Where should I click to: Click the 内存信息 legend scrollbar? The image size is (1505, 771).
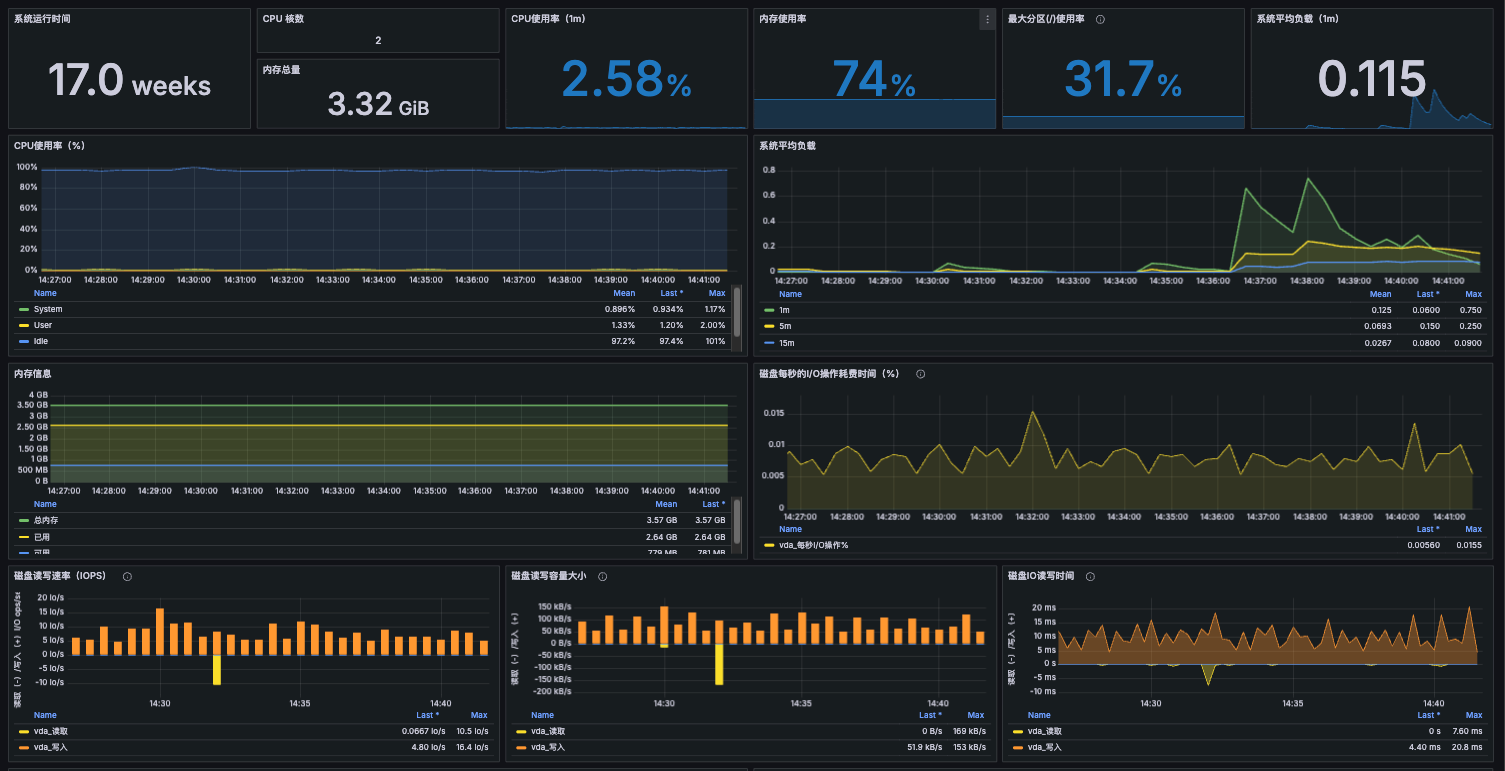click(737, 520)
